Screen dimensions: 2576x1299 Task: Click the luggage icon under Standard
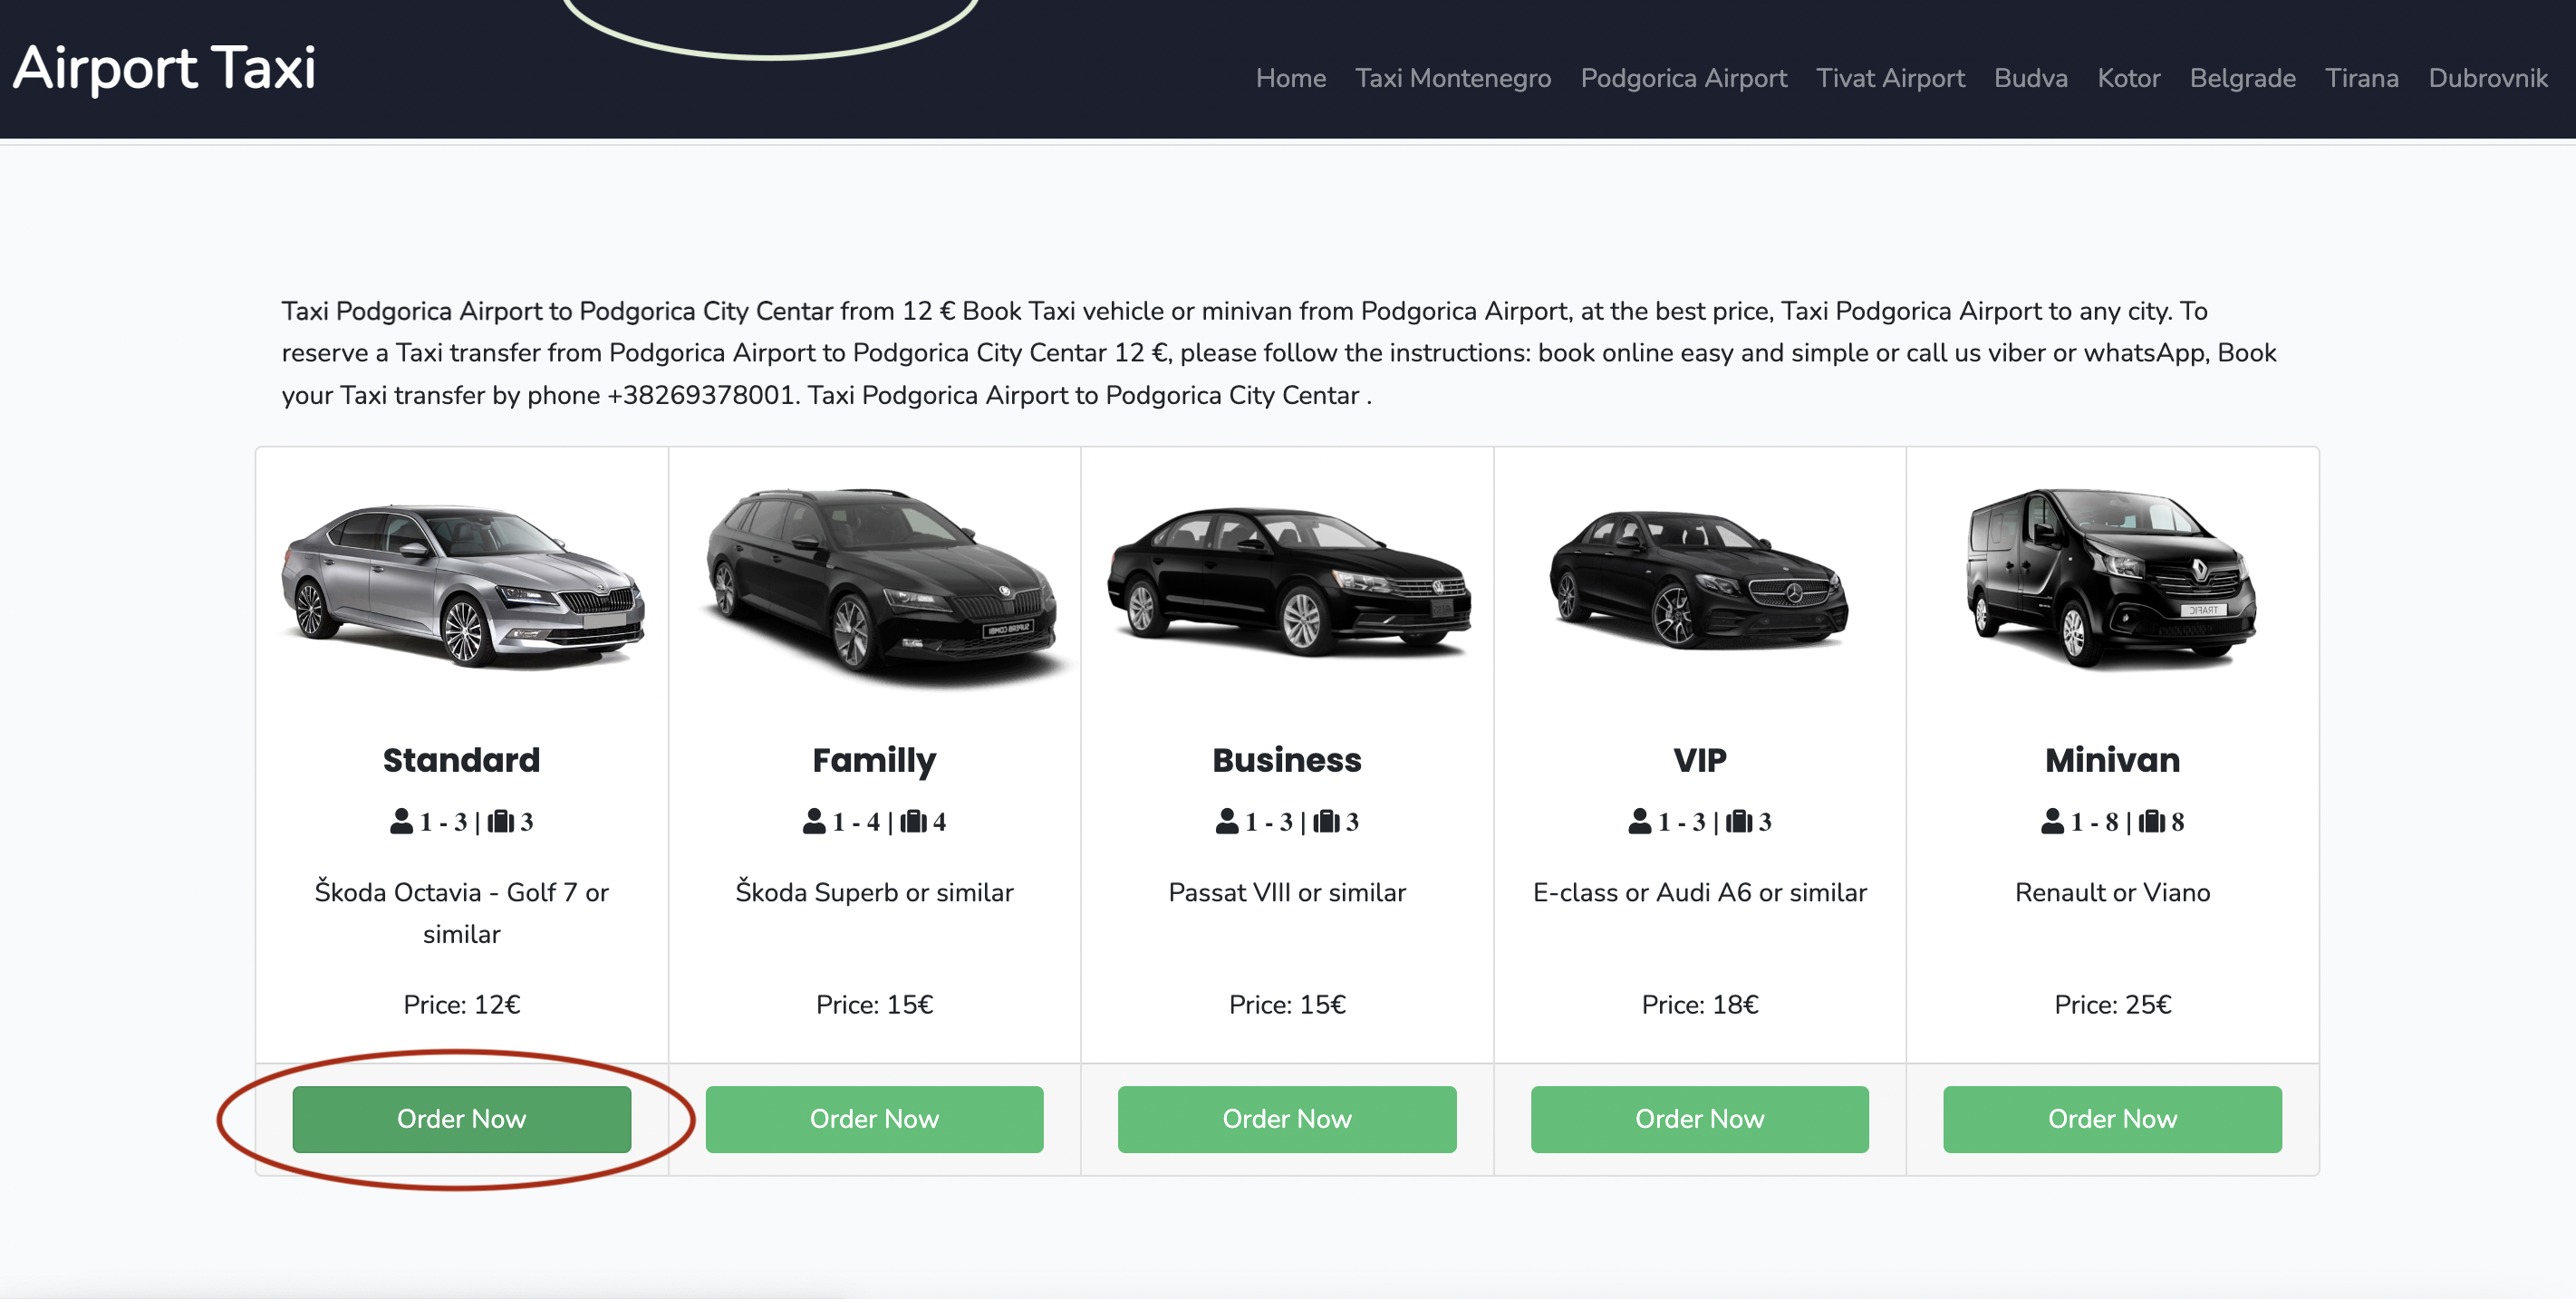501,821
